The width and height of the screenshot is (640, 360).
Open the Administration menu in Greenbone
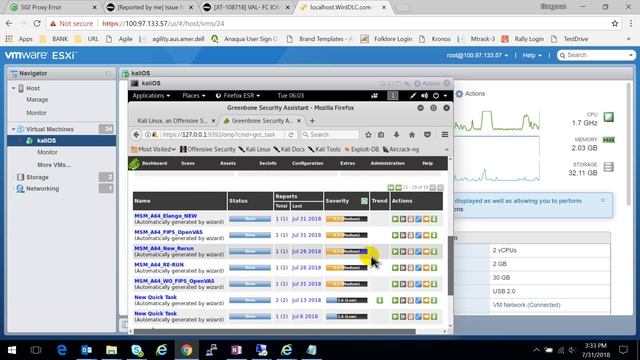[387, 163]
